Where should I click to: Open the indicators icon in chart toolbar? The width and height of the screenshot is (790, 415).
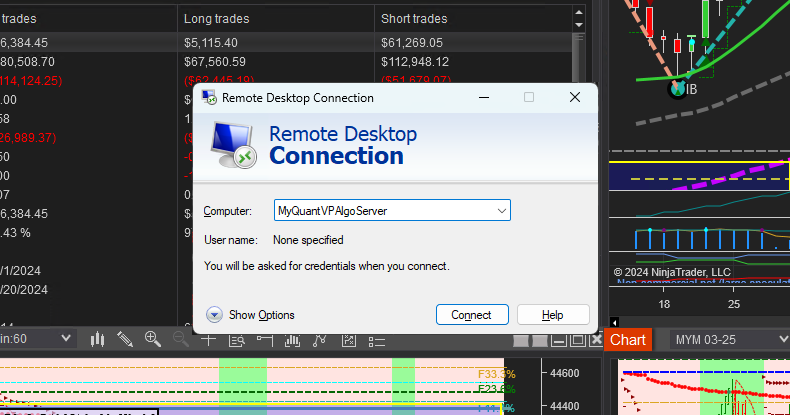292,341
